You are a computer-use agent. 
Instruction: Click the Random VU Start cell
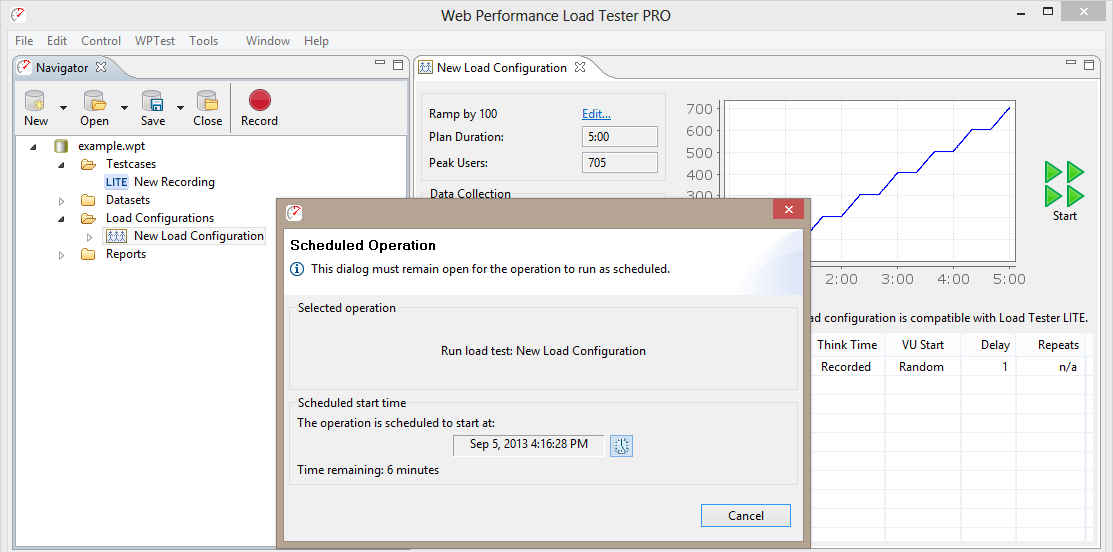tap(921, 367)
